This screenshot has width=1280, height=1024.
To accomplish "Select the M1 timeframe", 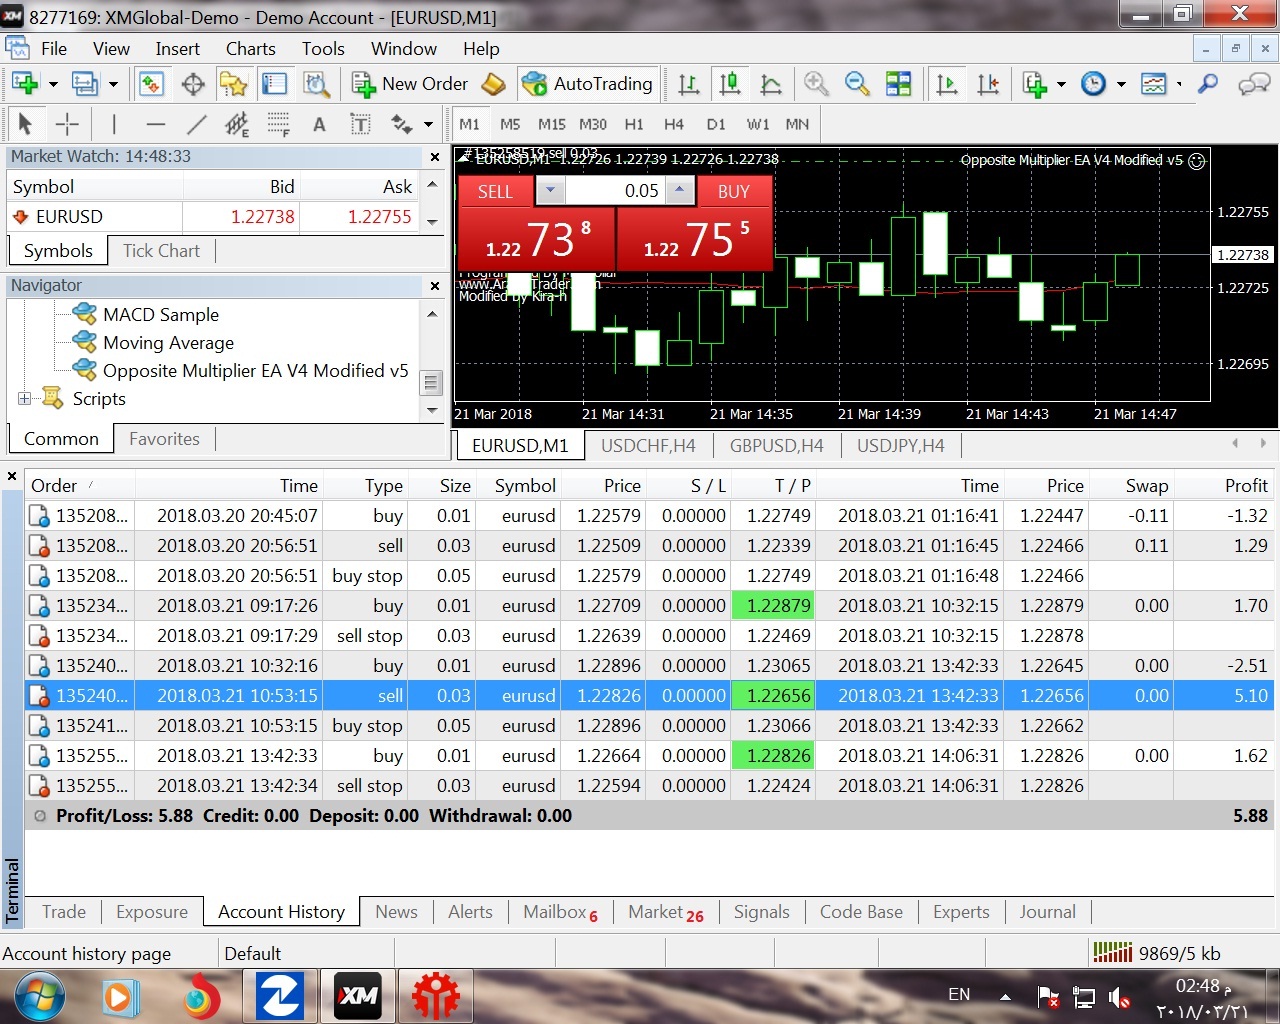I will point(469,124).
